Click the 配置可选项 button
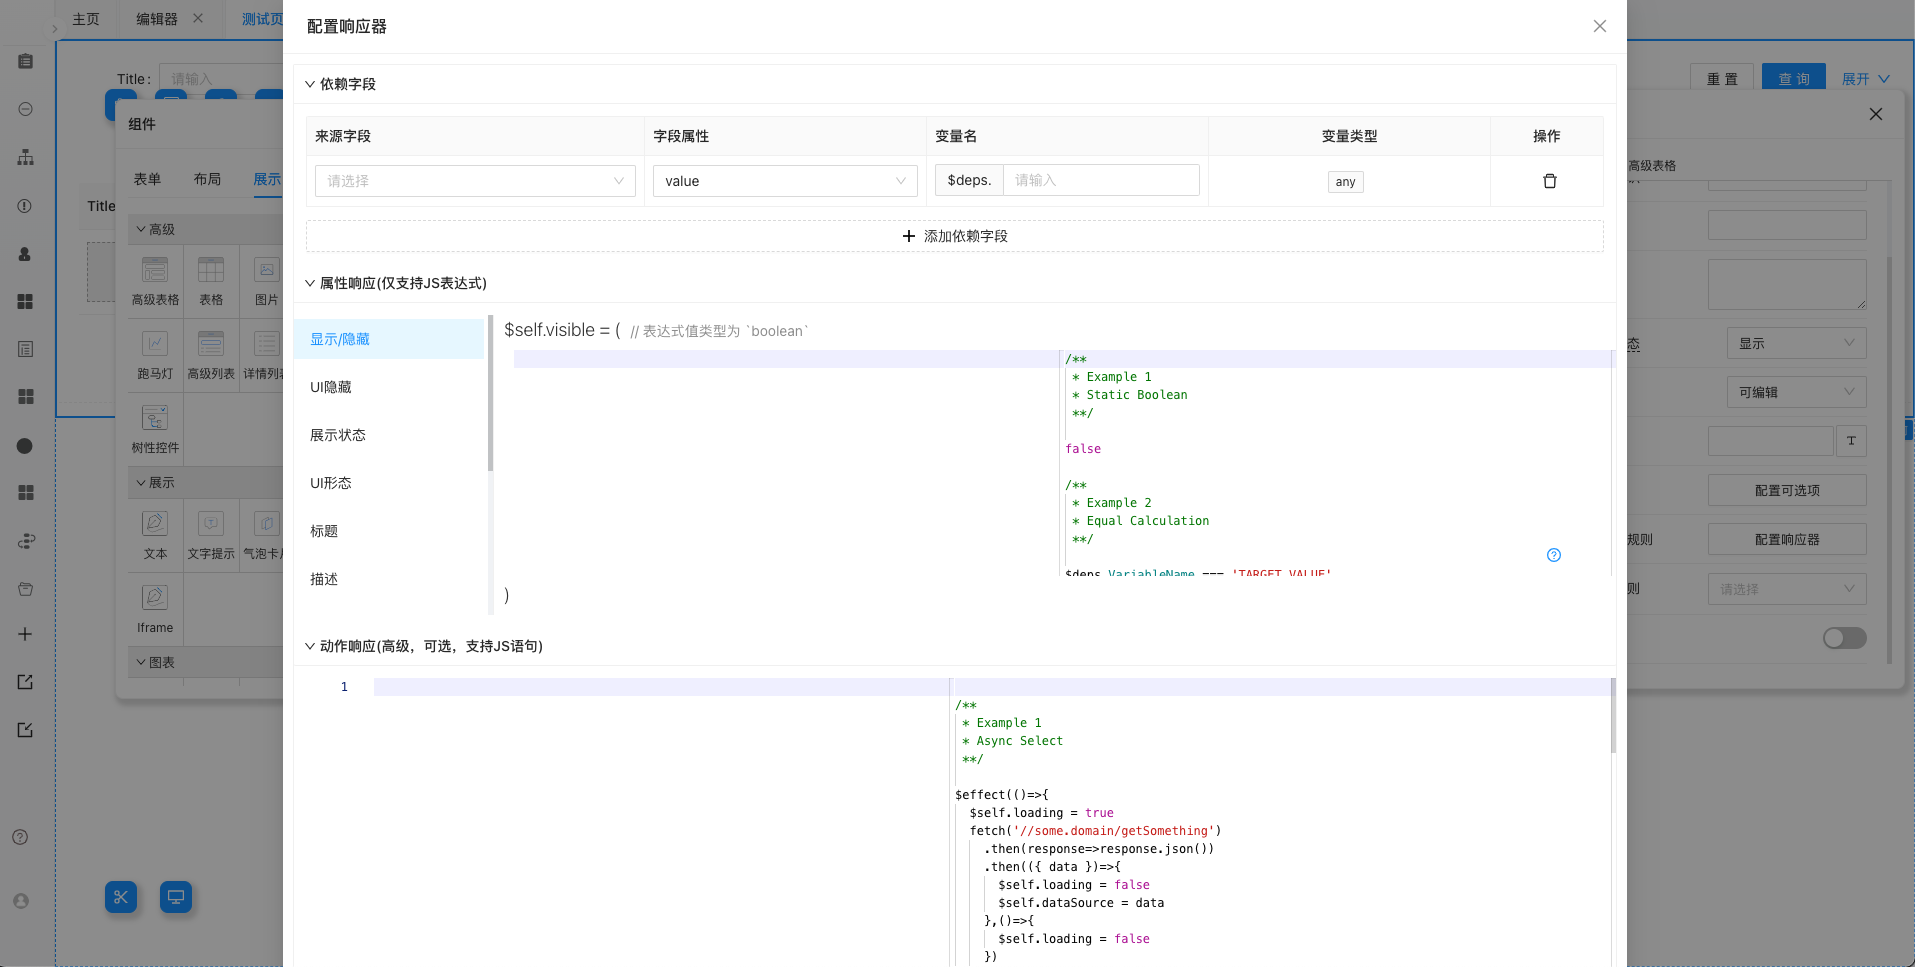 [x=1787, y=490]
